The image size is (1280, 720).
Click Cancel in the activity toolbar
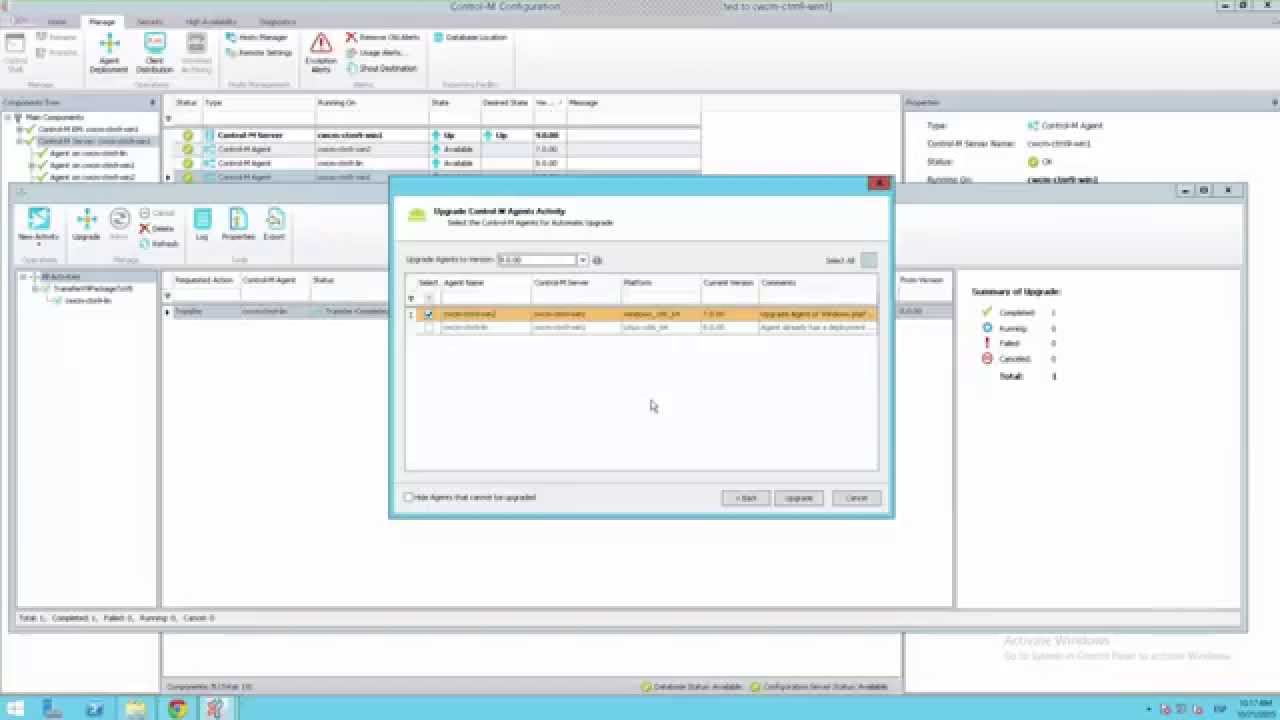[157, 213]
